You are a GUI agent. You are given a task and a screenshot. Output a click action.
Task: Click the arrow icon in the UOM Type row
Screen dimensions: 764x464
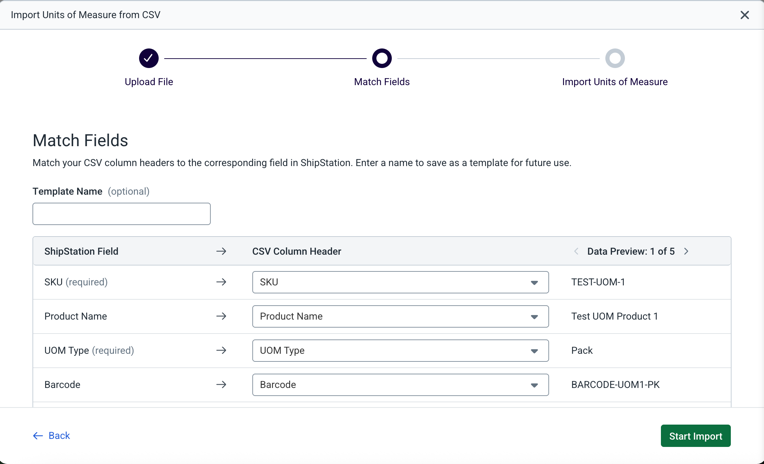point(221,350)
